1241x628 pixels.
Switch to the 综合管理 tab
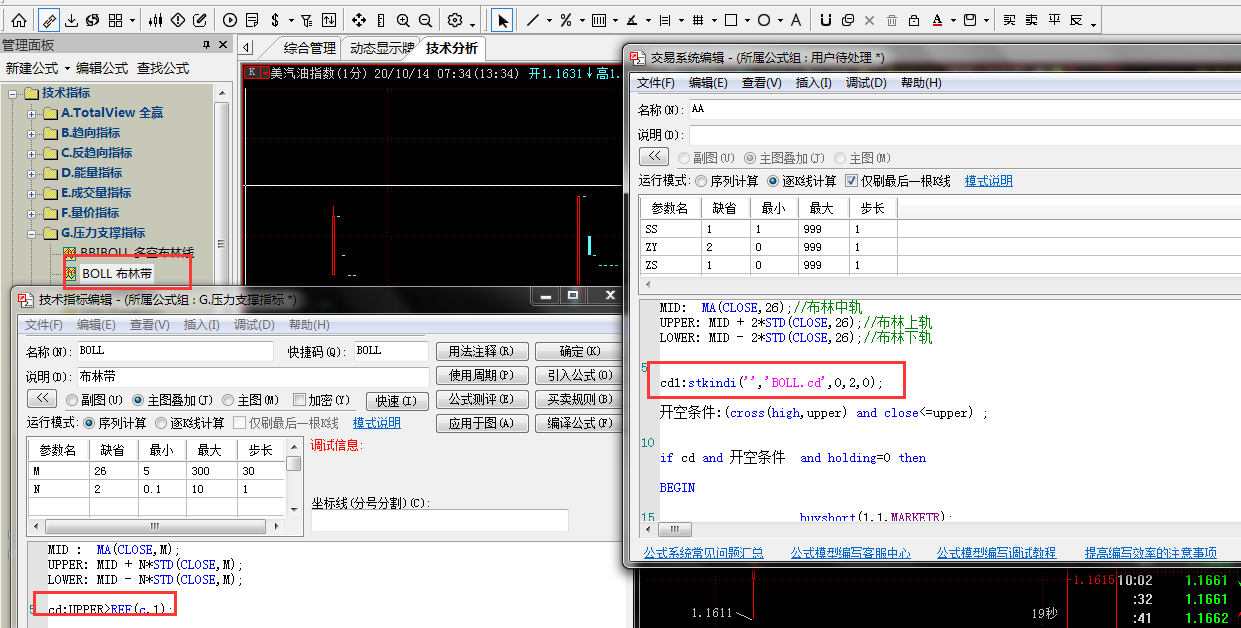coord(309,48)
